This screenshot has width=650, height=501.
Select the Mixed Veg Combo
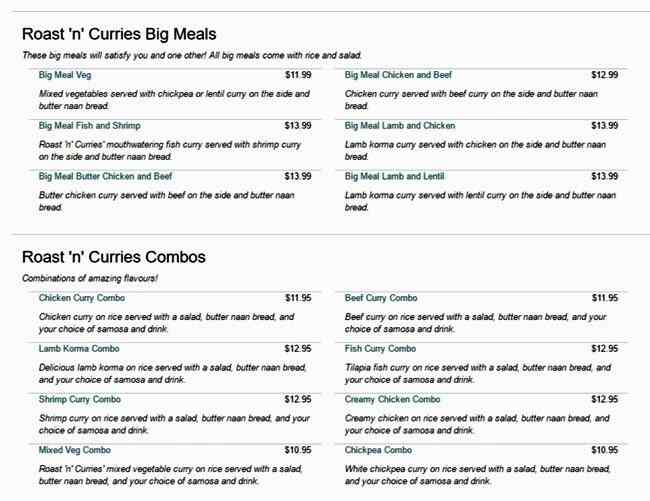point(75,450)
